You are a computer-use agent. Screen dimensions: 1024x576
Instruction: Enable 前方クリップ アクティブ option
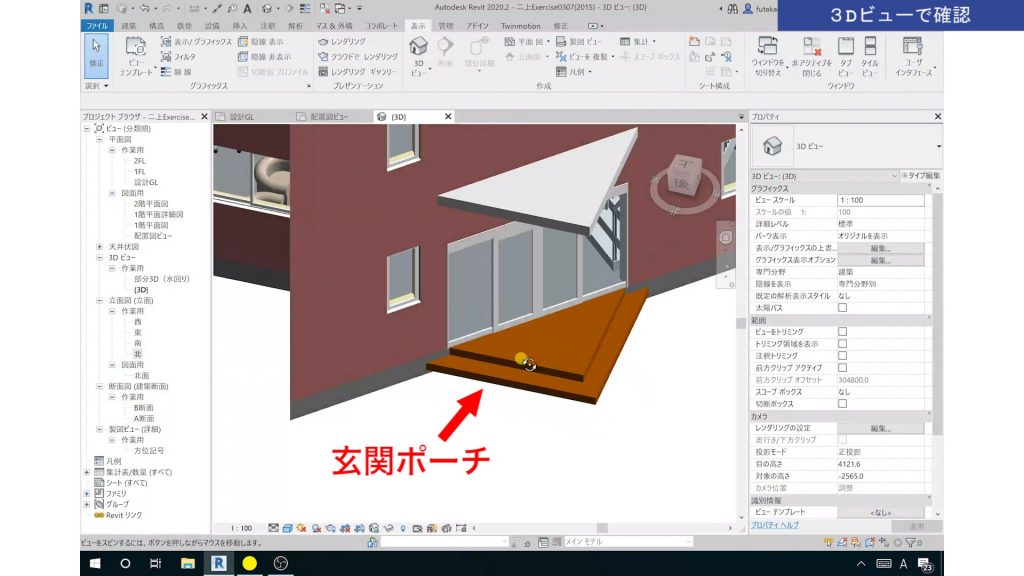pyautogui.click(x=843, y=366)
